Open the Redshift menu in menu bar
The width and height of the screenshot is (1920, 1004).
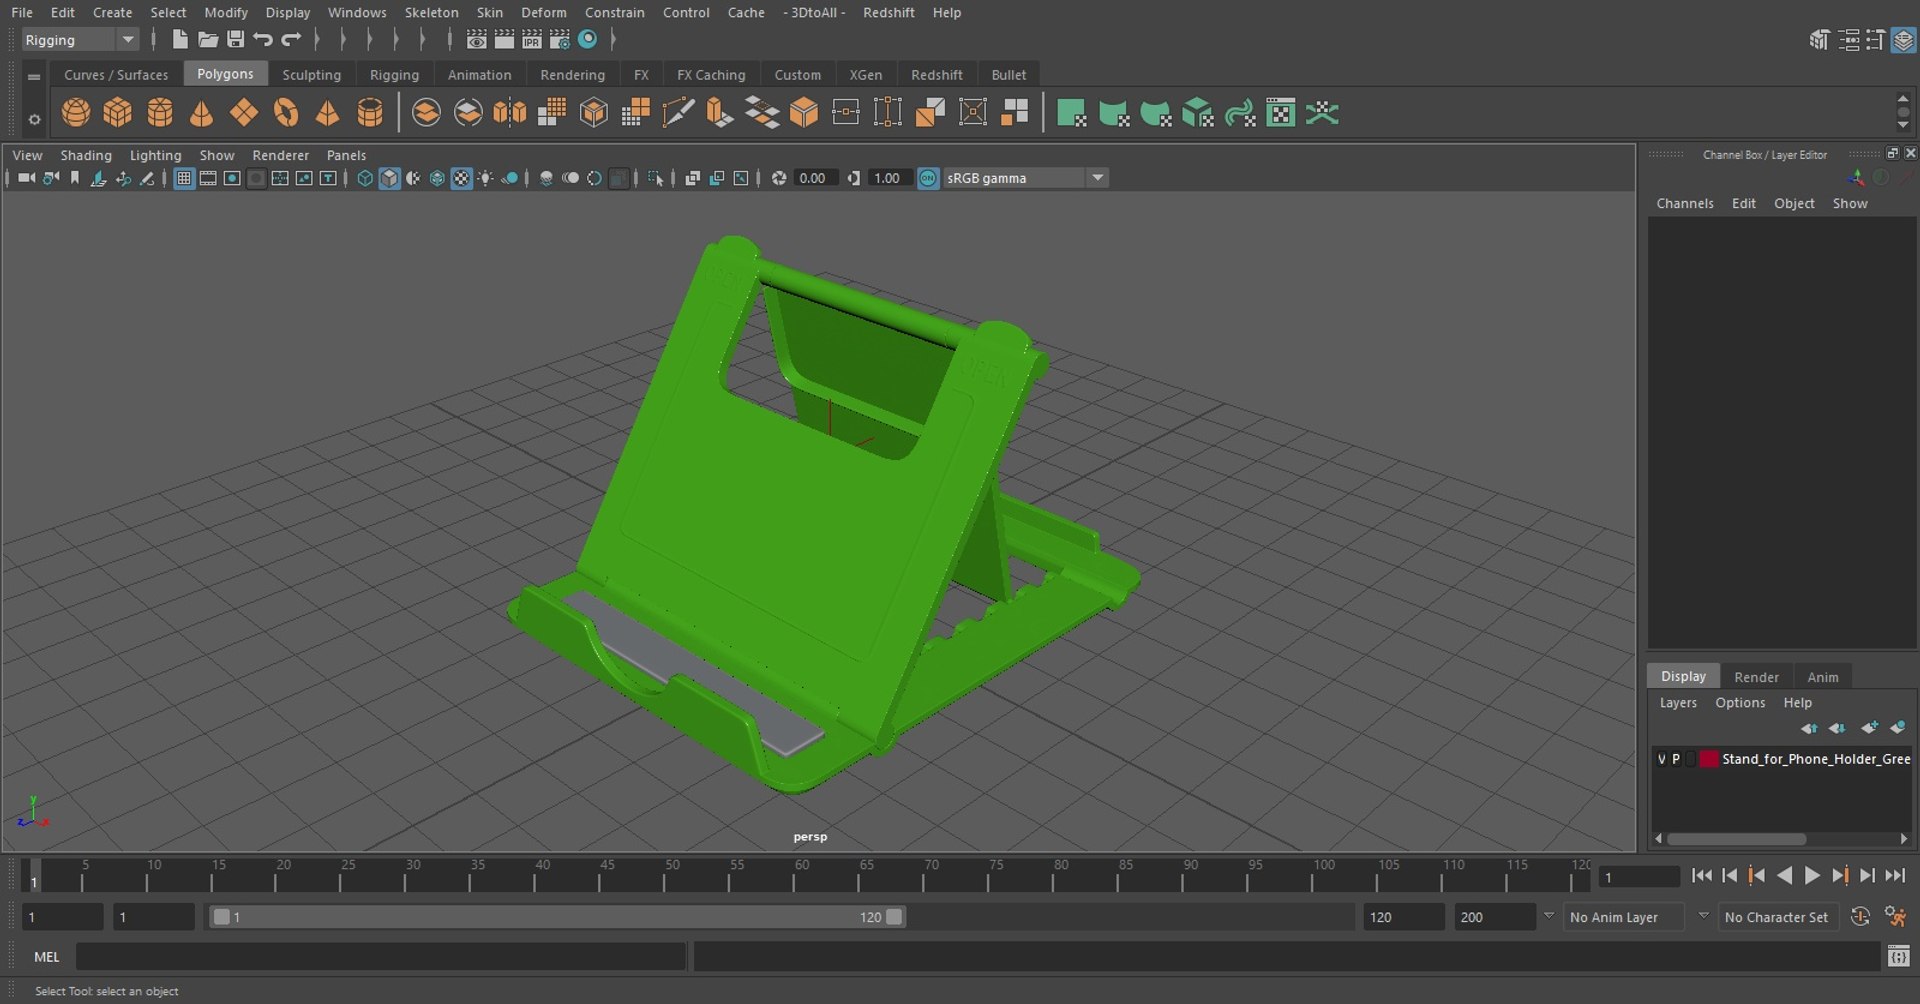(888, 12)
